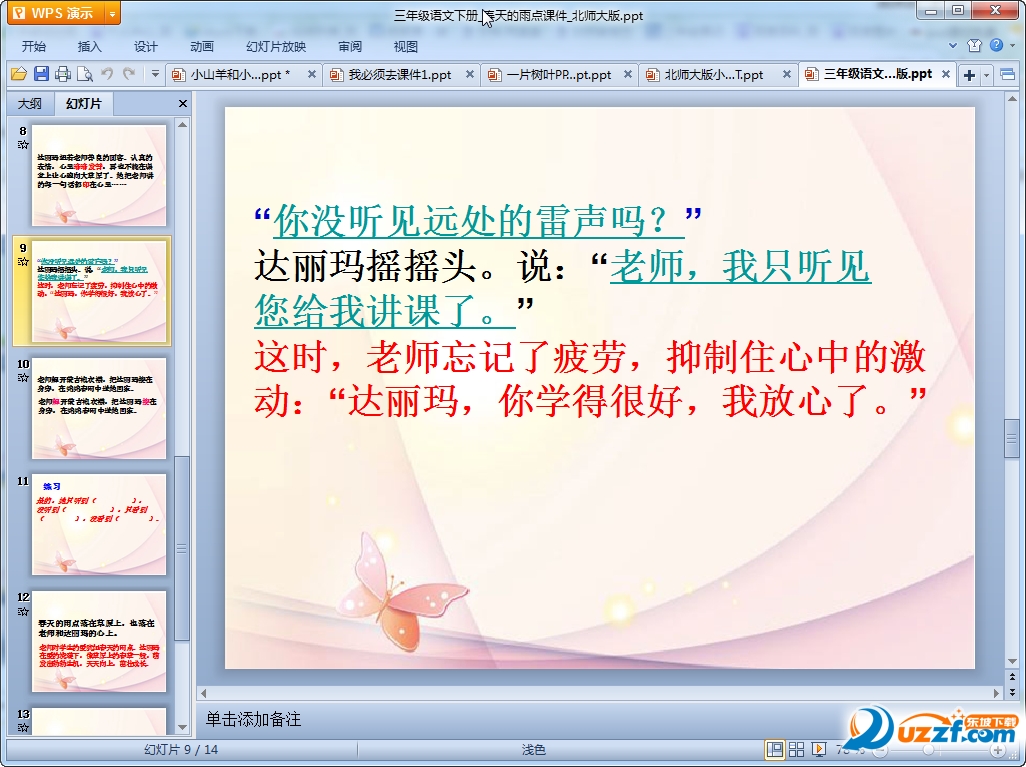Close the 北师大版小...T.ppt document tab
This screenshot has height=767, width=1026.
tap(787, 75)
